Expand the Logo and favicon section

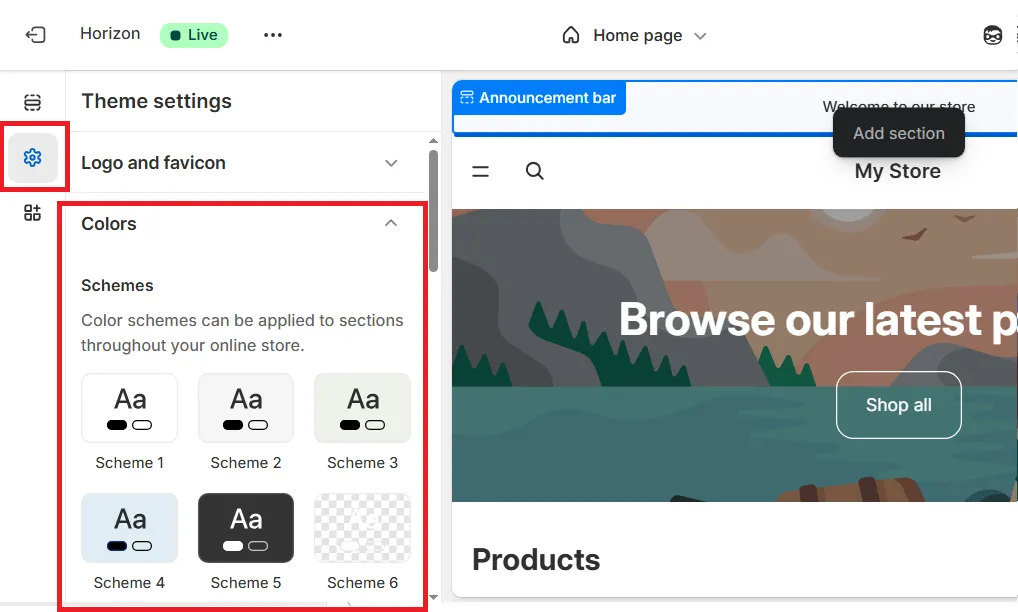click(x=391, y=163)
